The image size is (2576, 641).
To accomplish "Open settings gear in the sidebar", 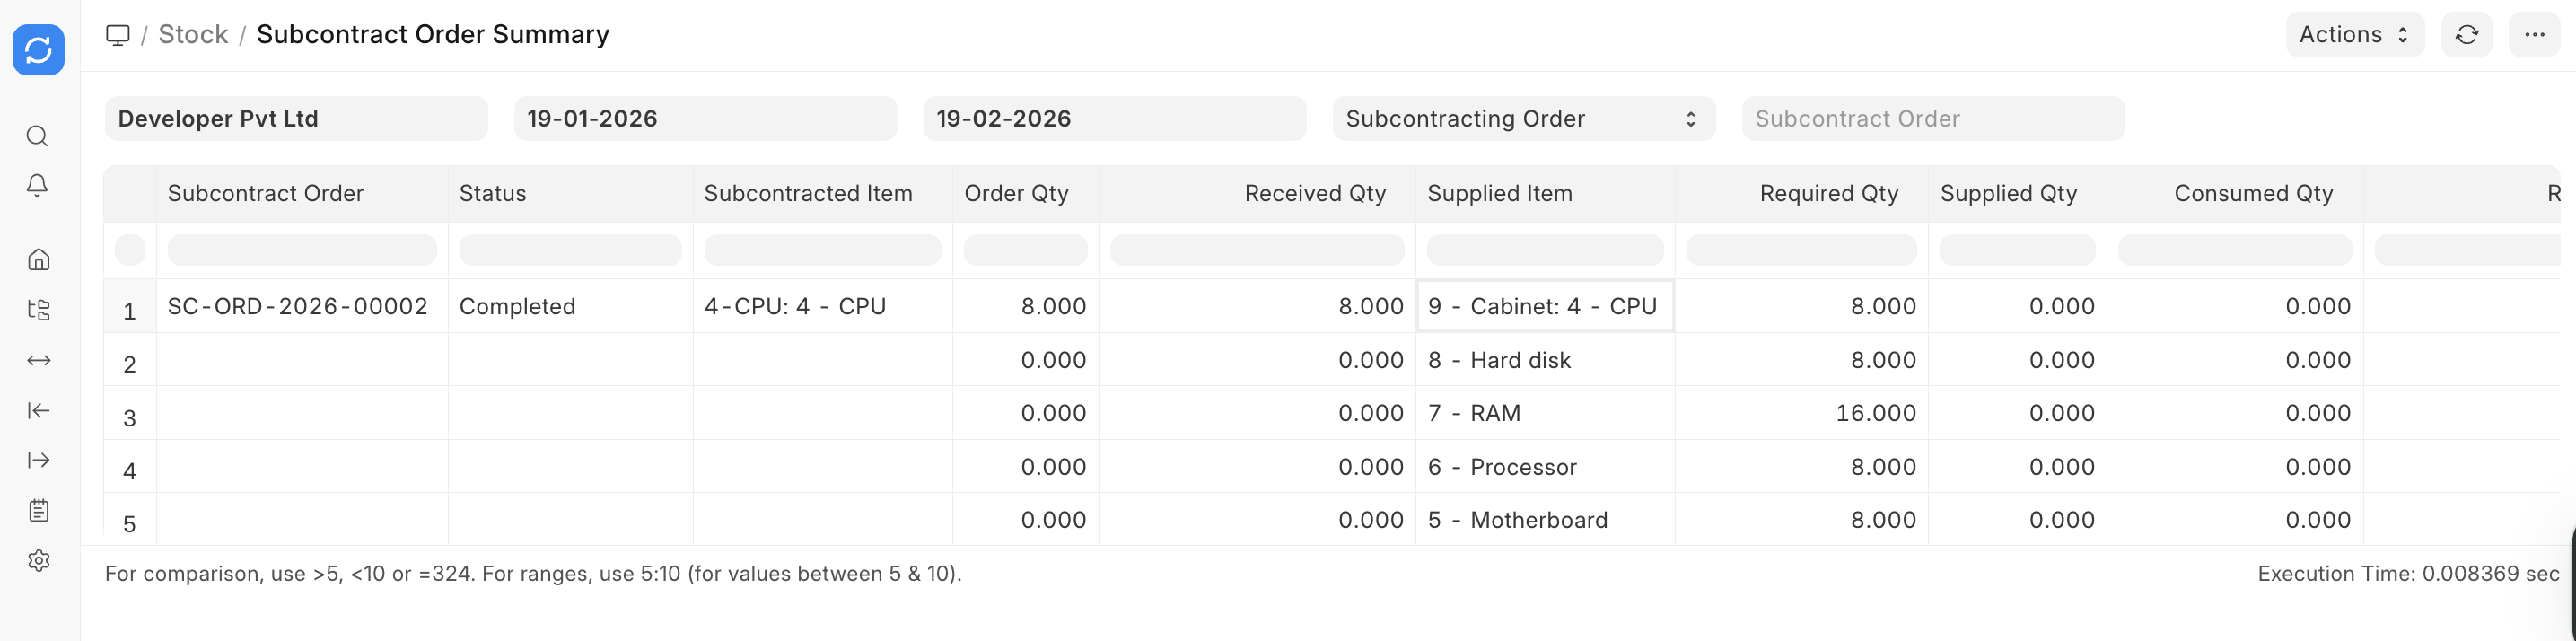I will (x=38, y=561).
